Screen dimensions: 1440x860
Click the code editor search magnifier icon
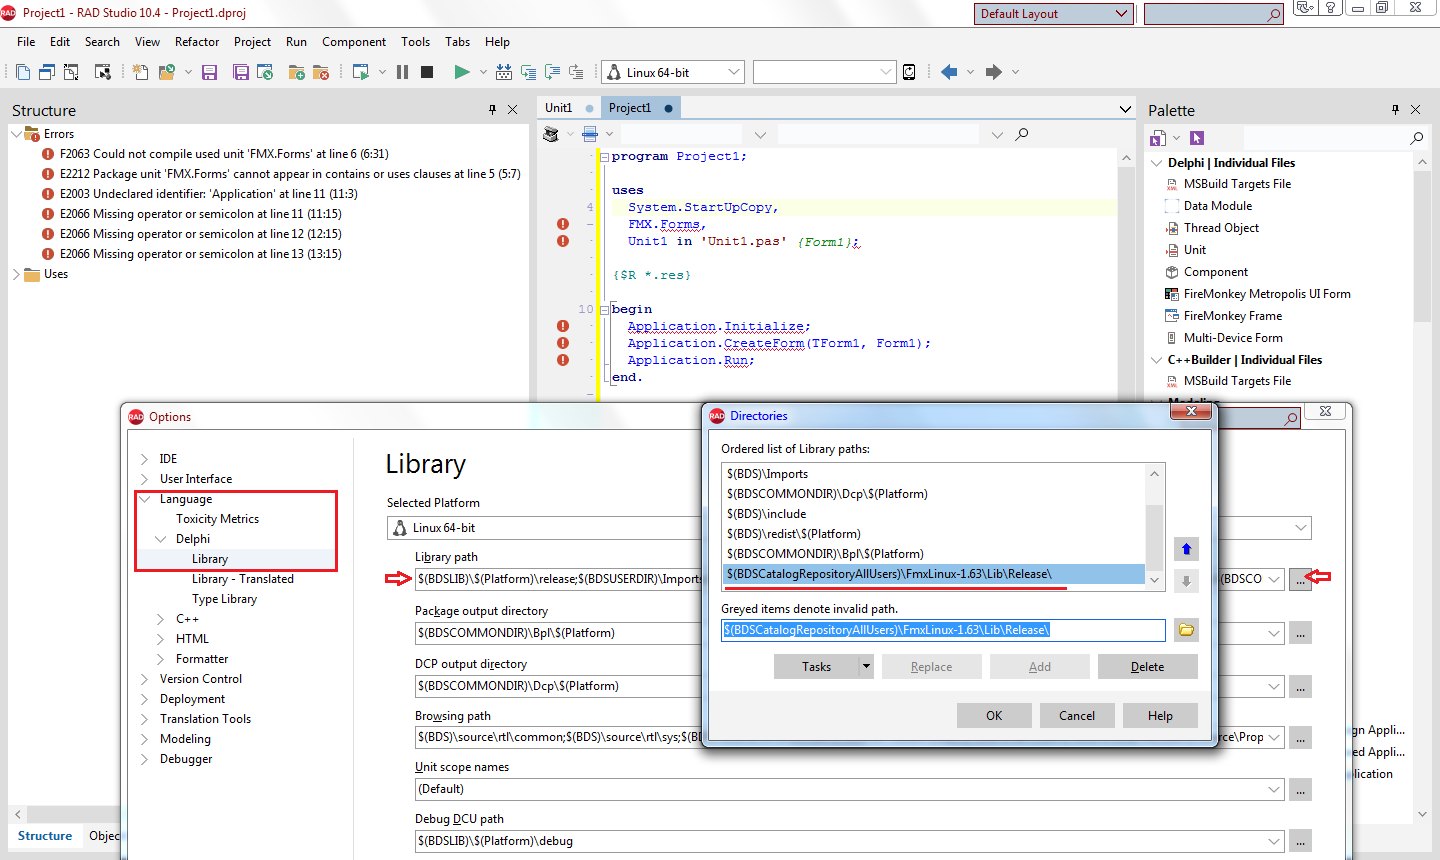coord(1021,134)
